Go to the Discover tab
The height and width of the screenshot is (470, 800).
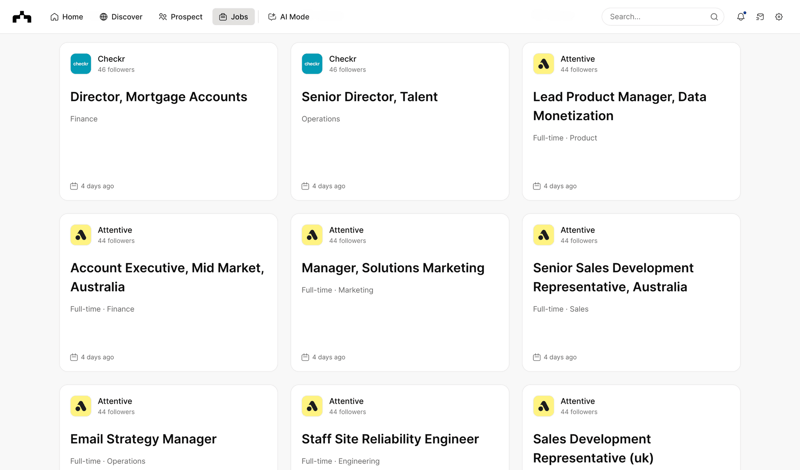point(121,17)
